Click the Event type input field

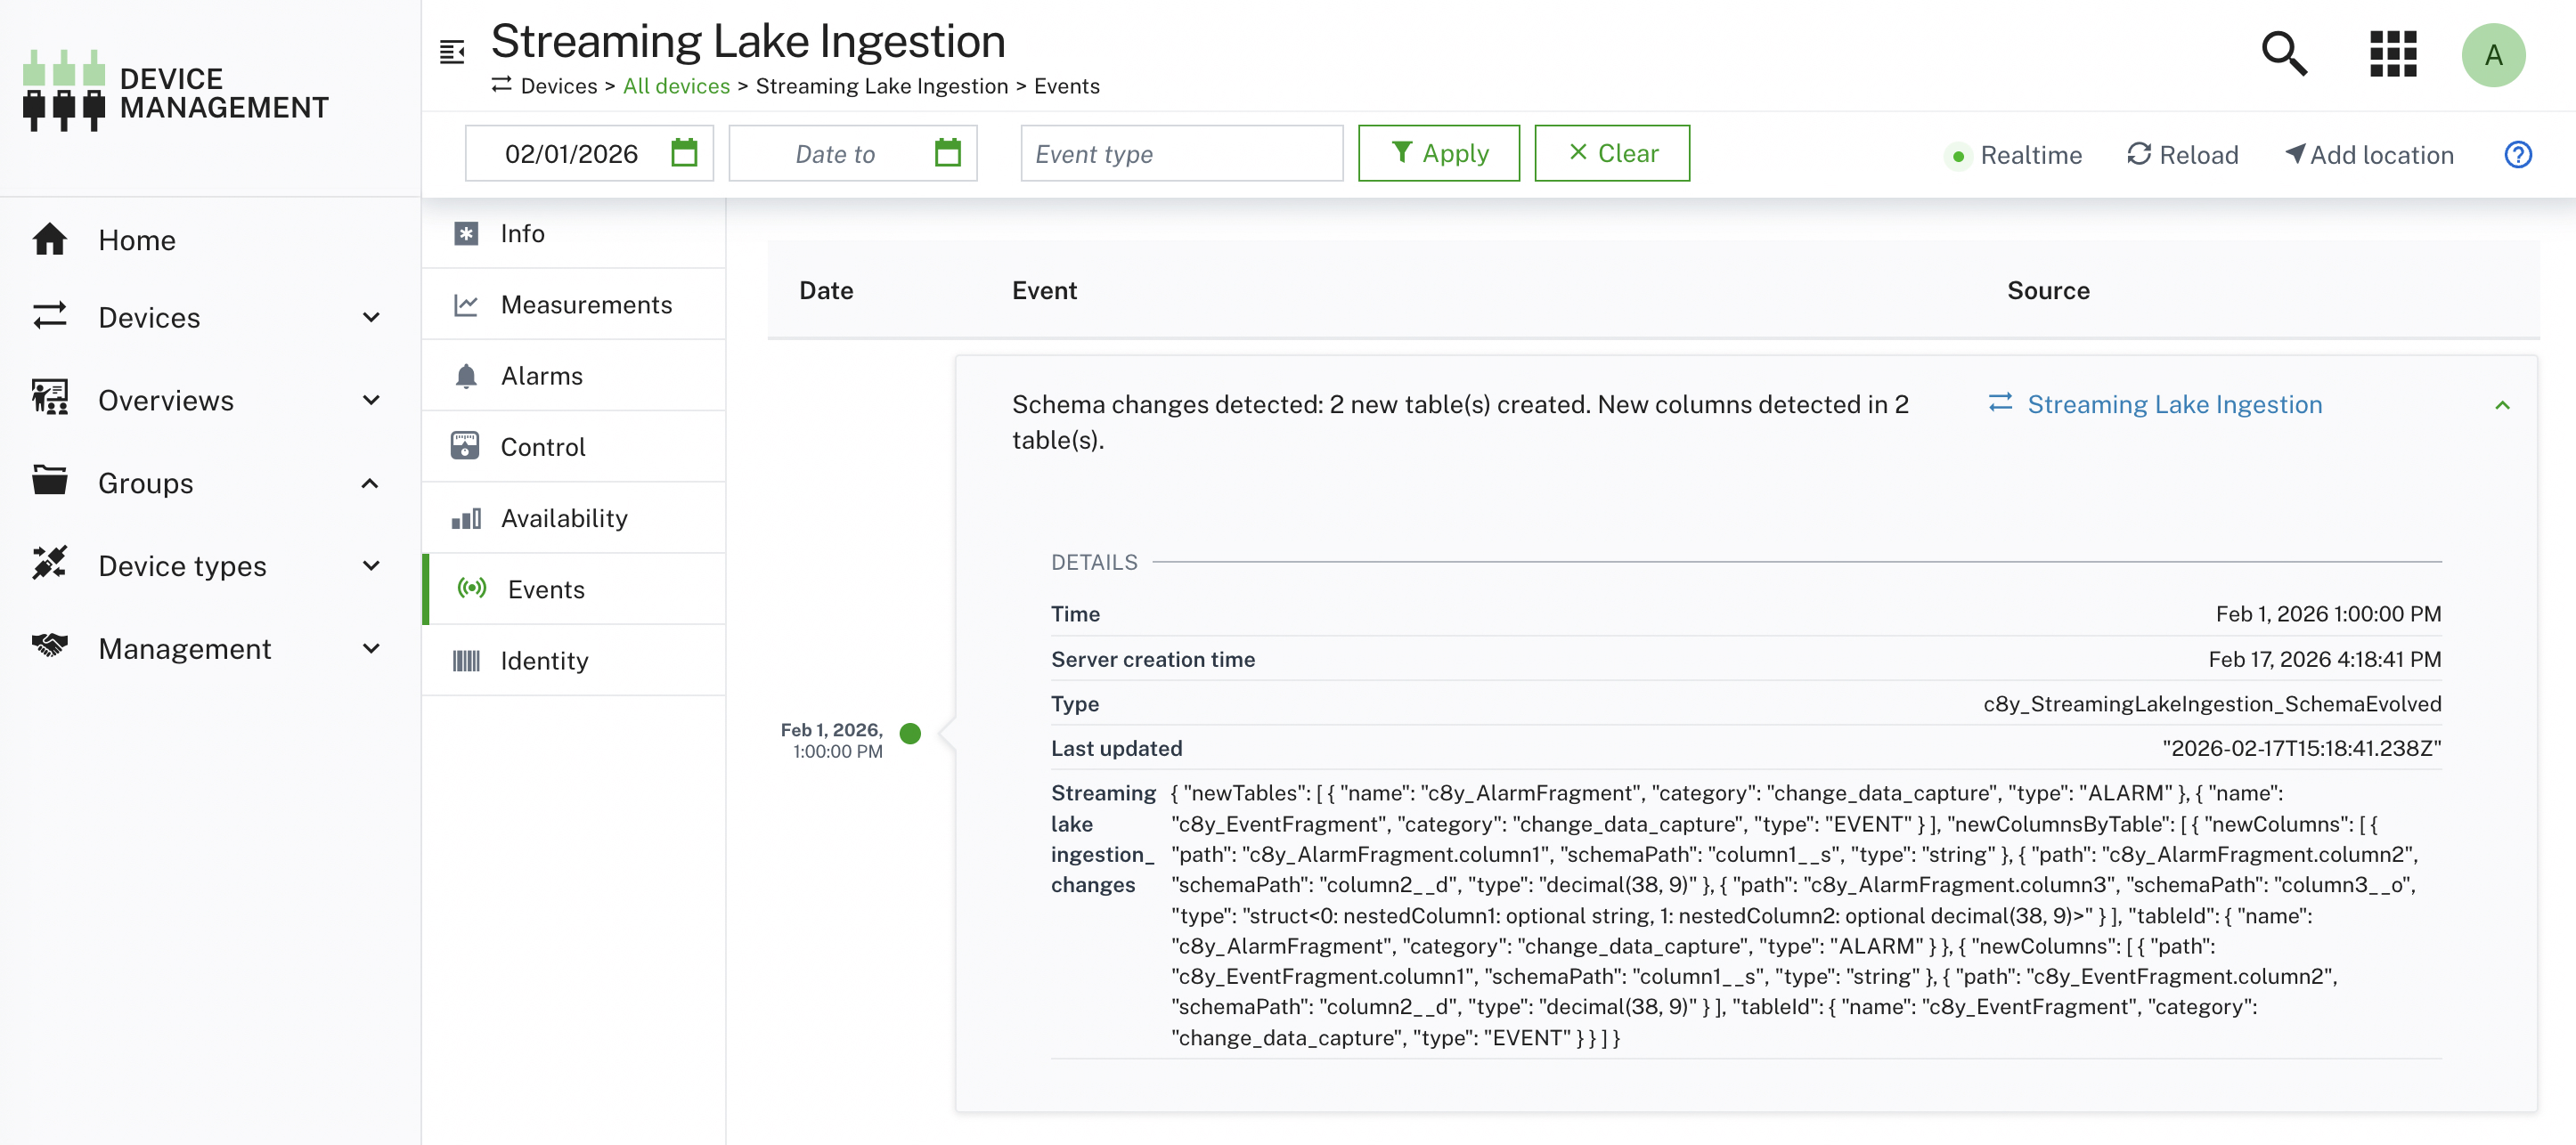point(1181,153)
